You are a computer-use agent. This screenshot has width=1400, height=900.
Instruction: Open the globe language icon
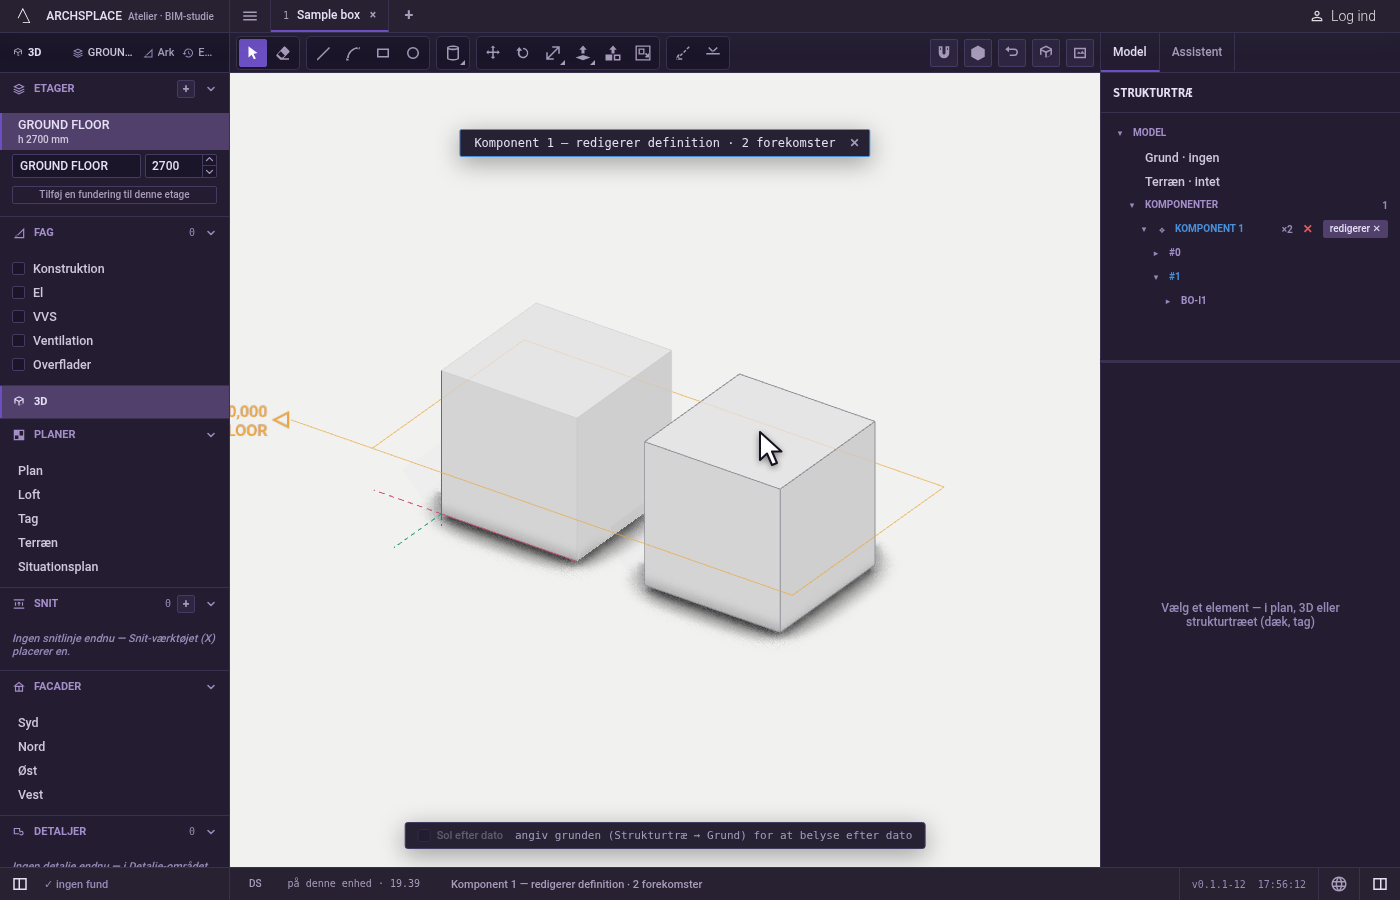click(1339, 884)
